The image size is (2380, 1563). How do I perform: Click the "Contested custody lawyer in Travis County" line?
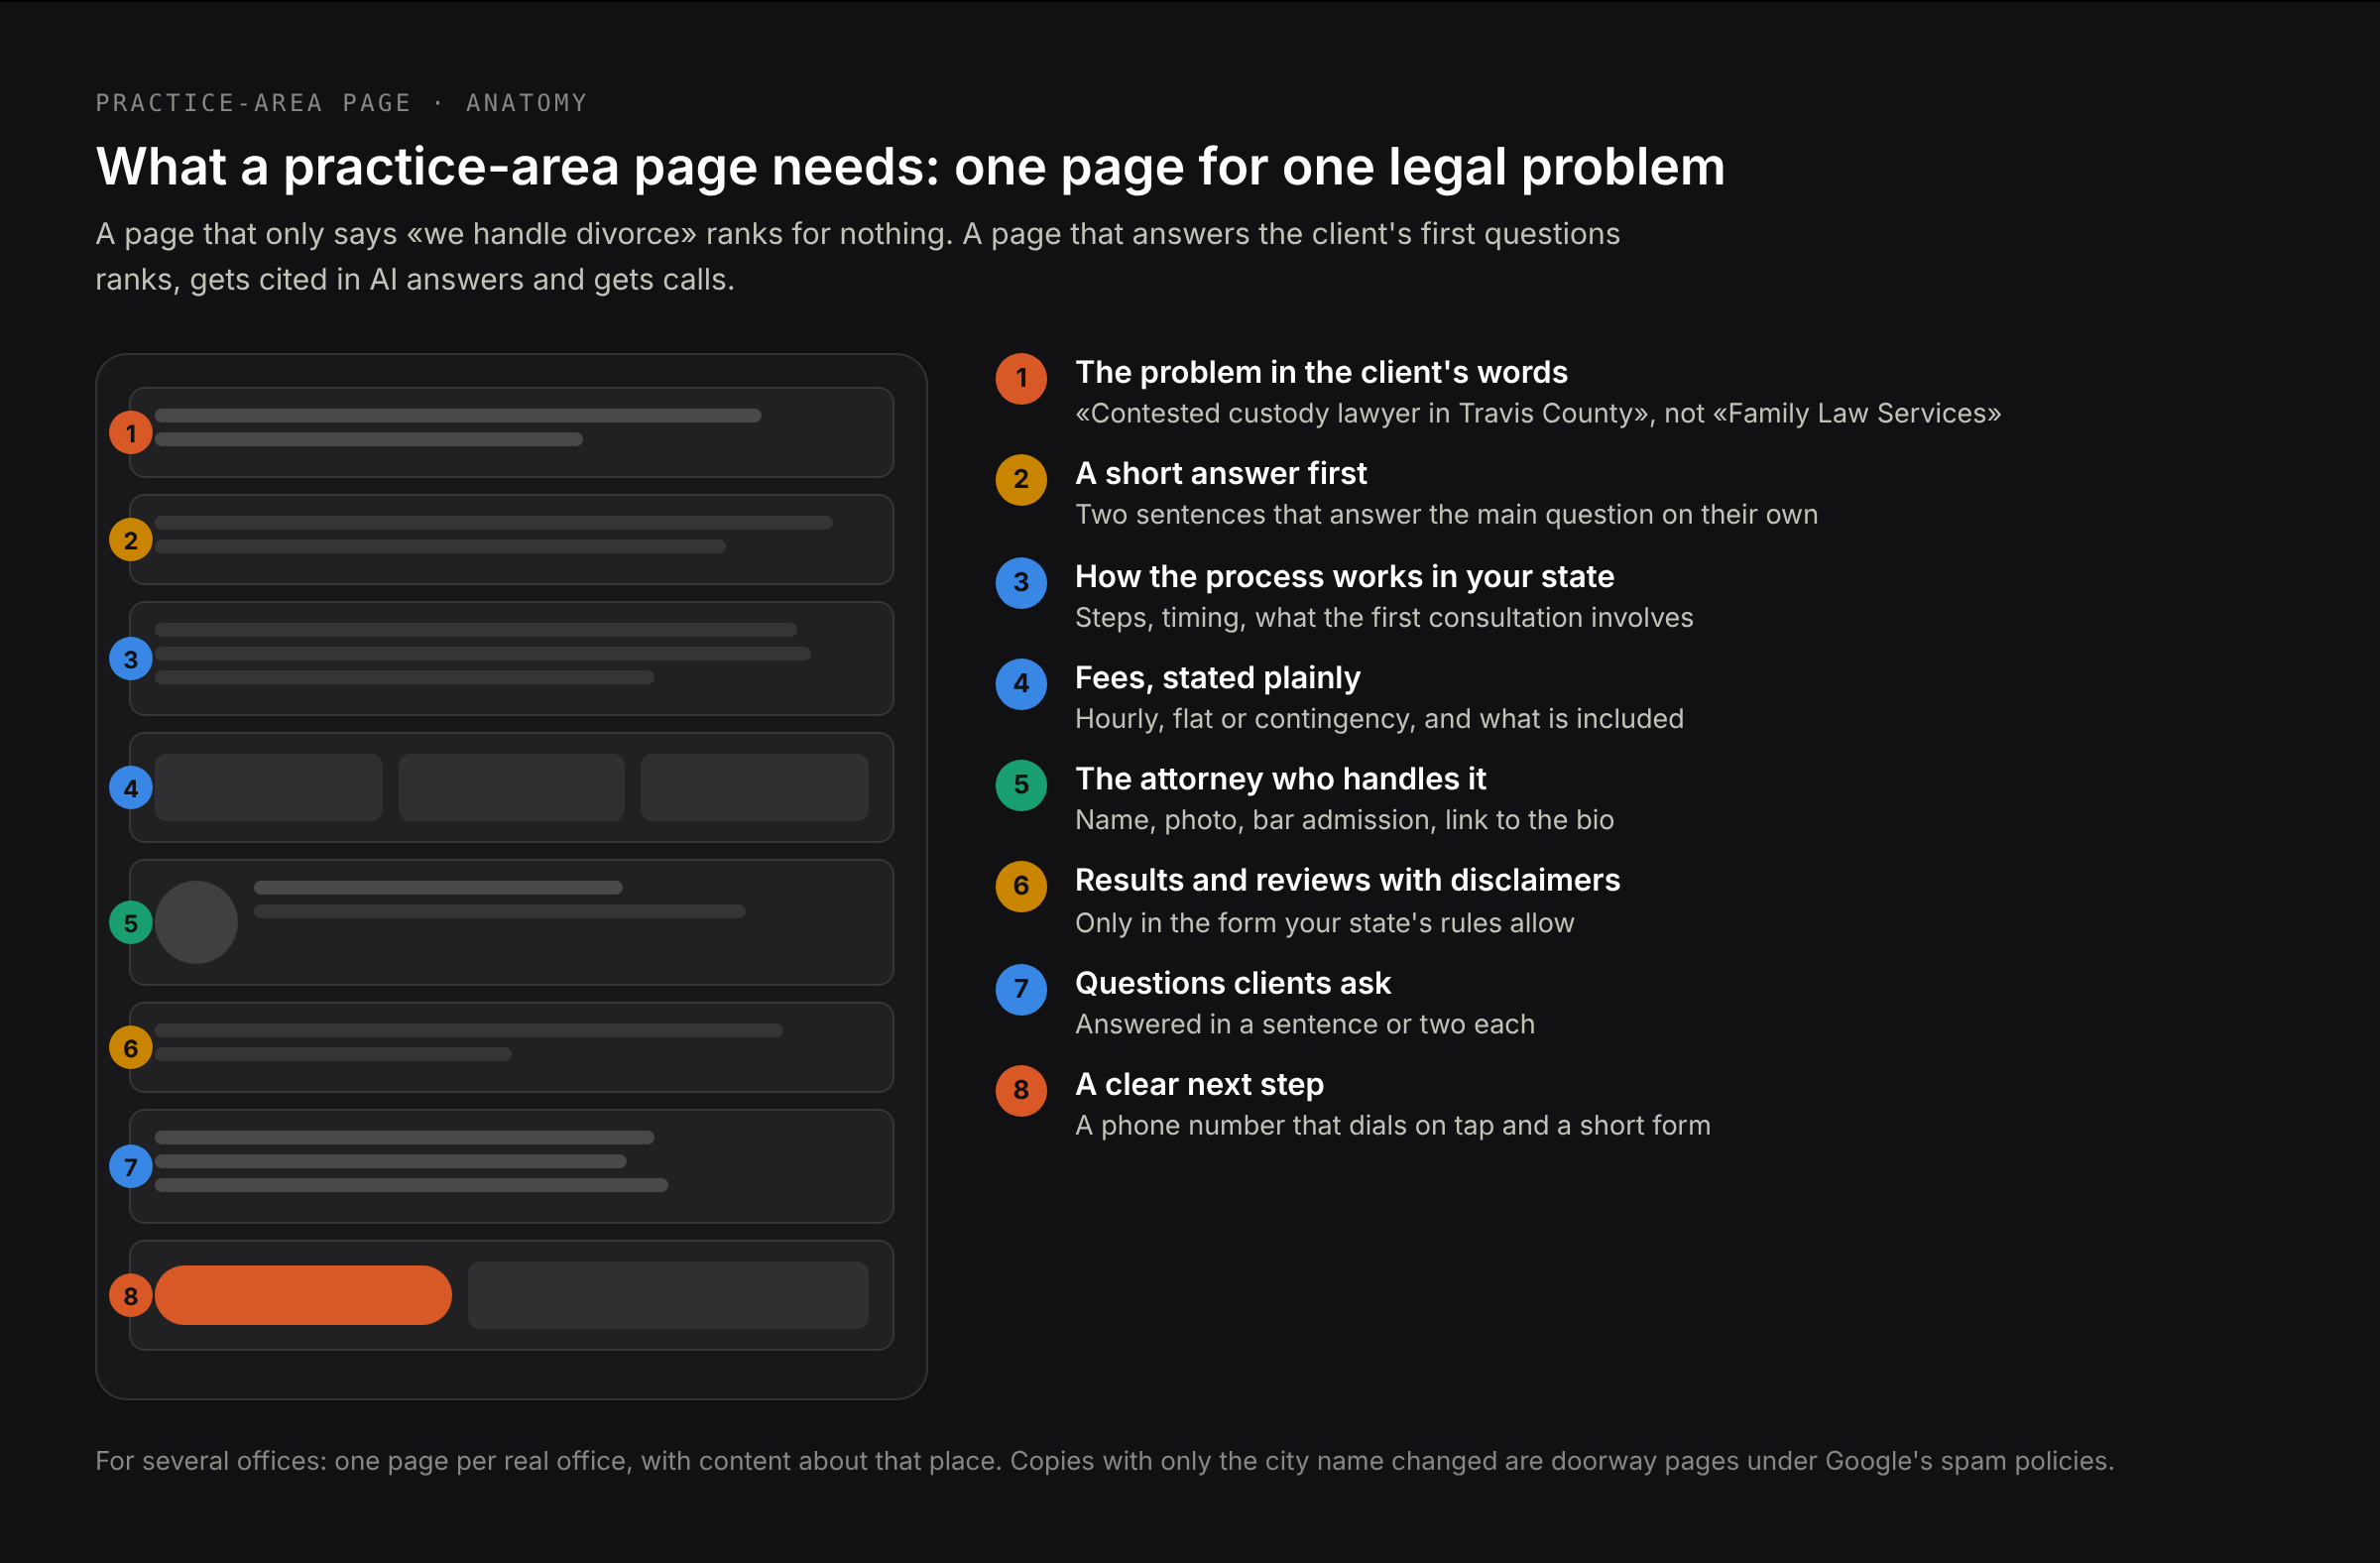(1538, 414)
